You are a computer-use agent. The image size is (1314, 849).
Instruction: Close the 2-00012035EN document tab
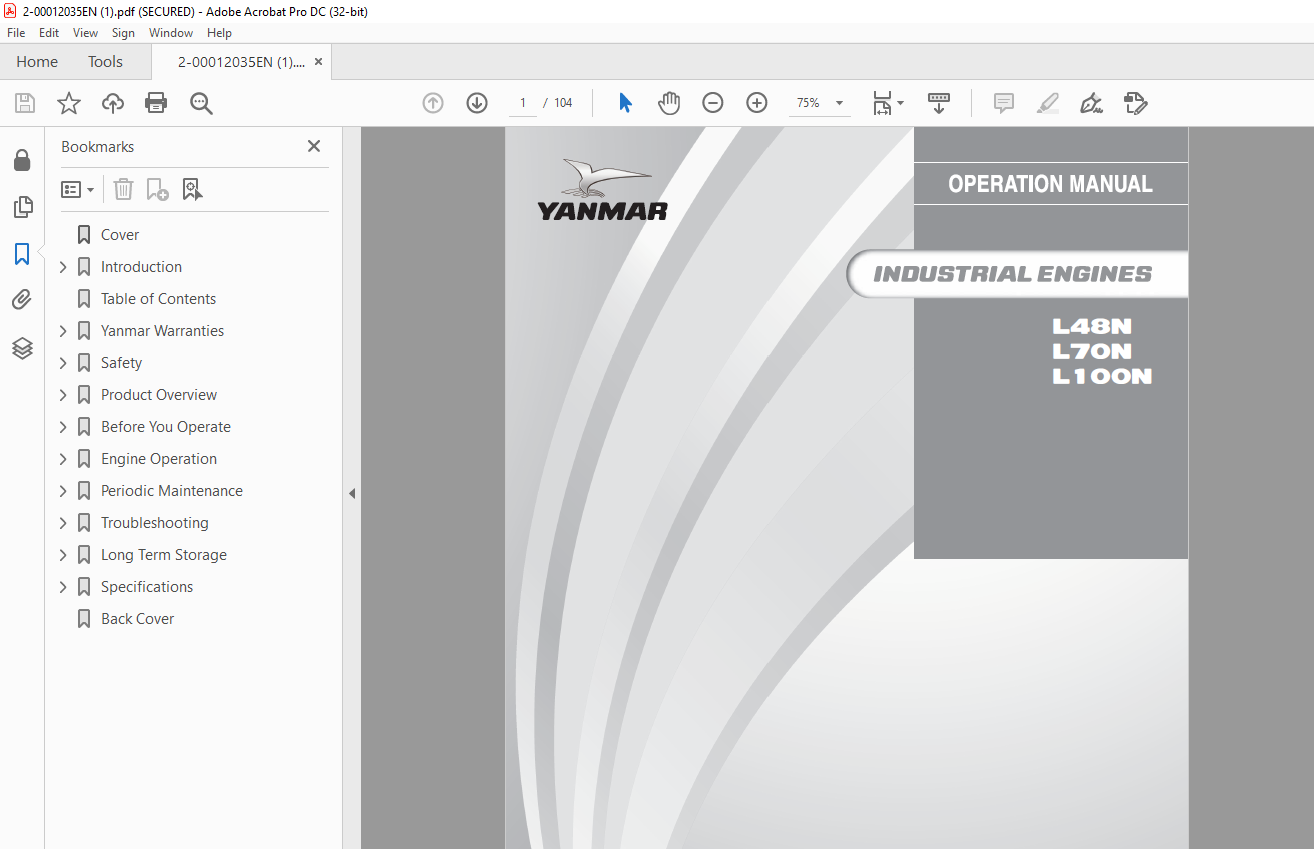[319, 62]
